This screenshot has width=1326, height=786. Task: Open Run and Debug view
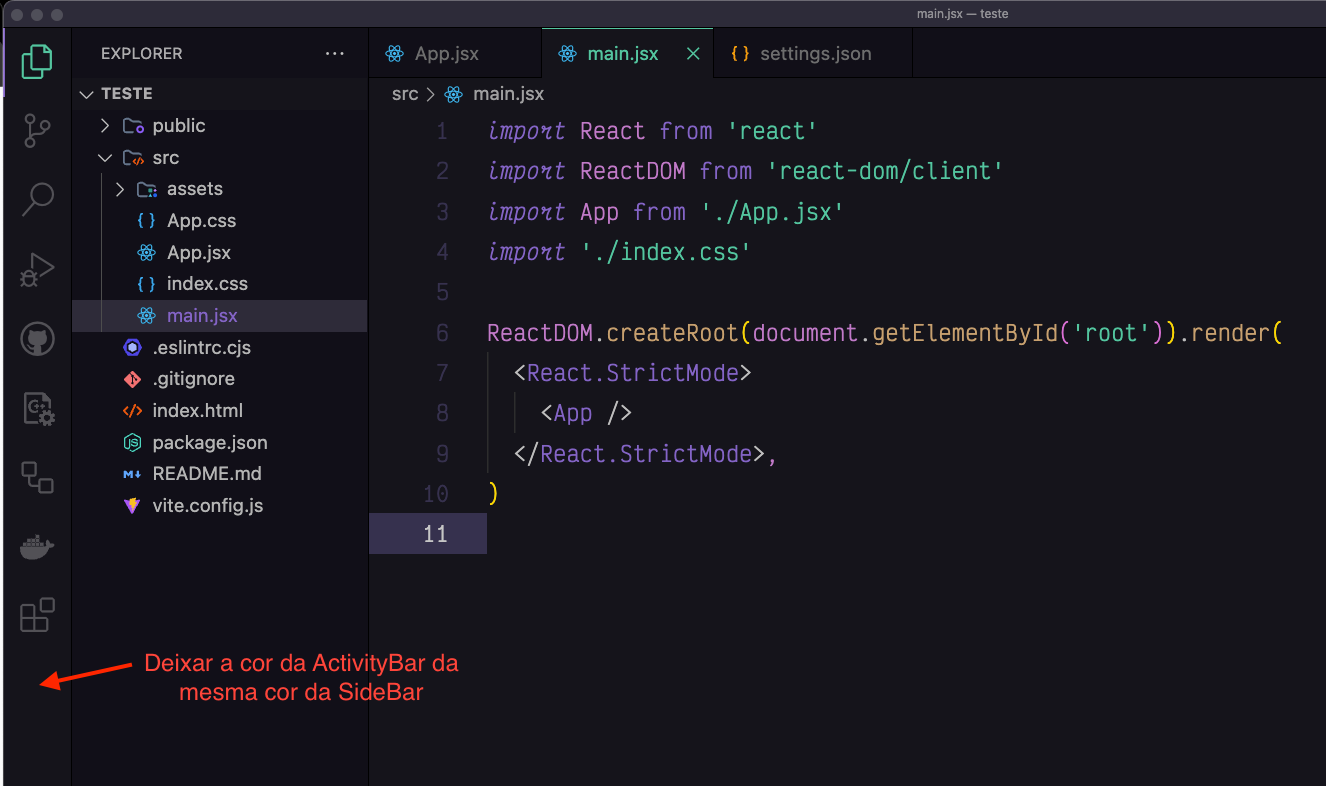[37, 270]
